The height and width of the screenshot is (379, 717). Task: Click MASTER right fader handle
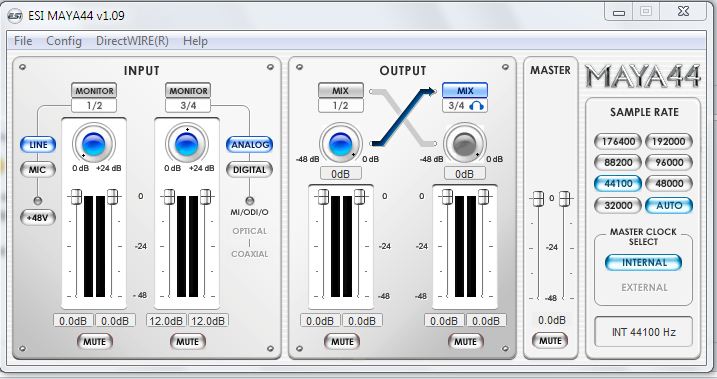point(565,199)
